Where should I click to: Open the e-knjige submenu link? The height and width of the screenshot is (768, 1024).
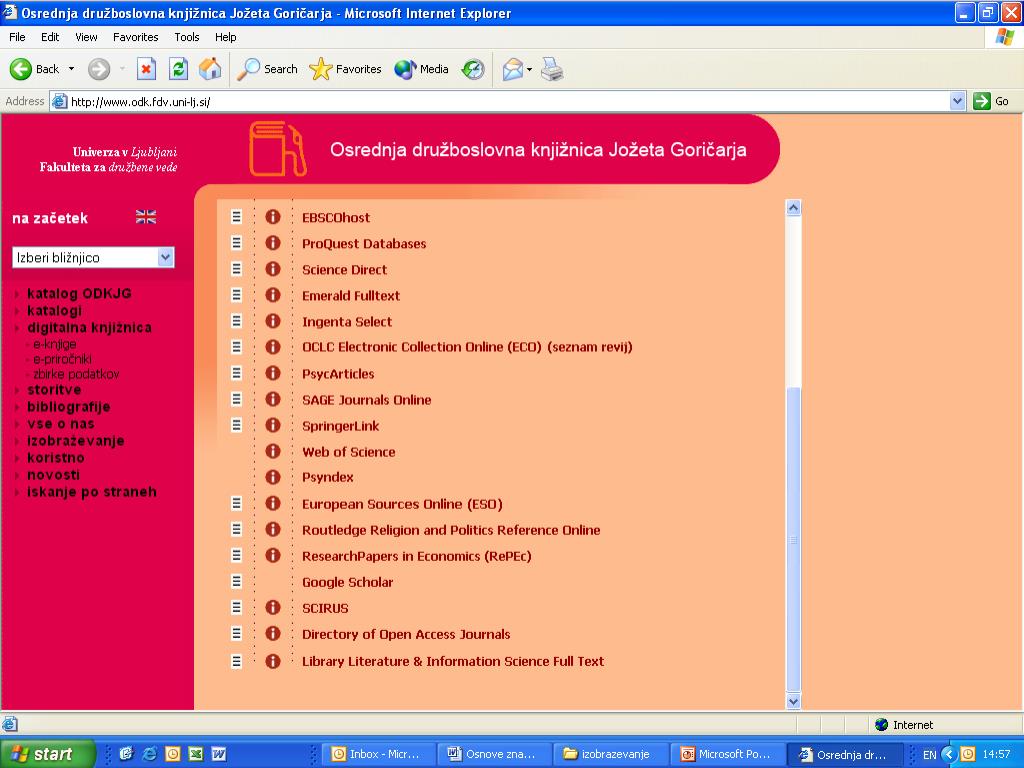coord(54,344)
